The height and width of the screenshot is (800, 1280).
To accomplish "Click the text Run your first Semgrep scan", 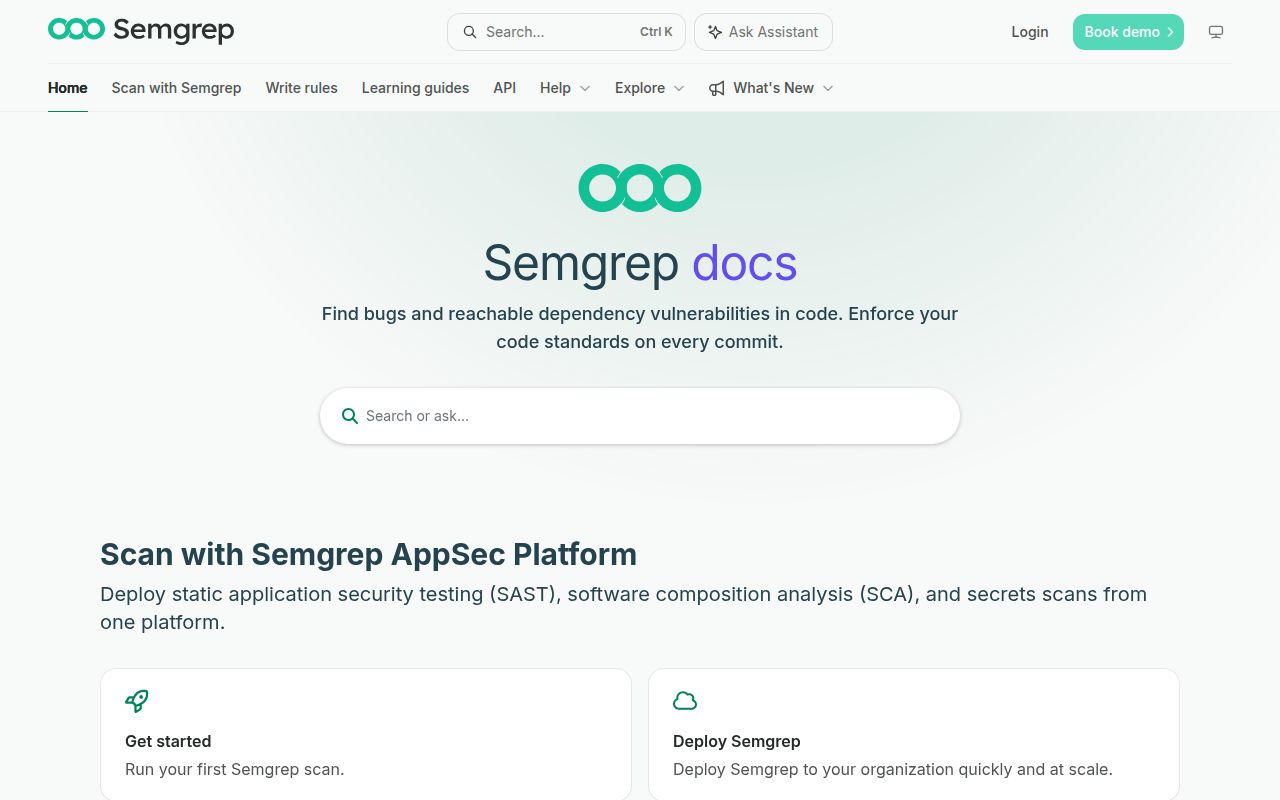I will tap(235, 769).
